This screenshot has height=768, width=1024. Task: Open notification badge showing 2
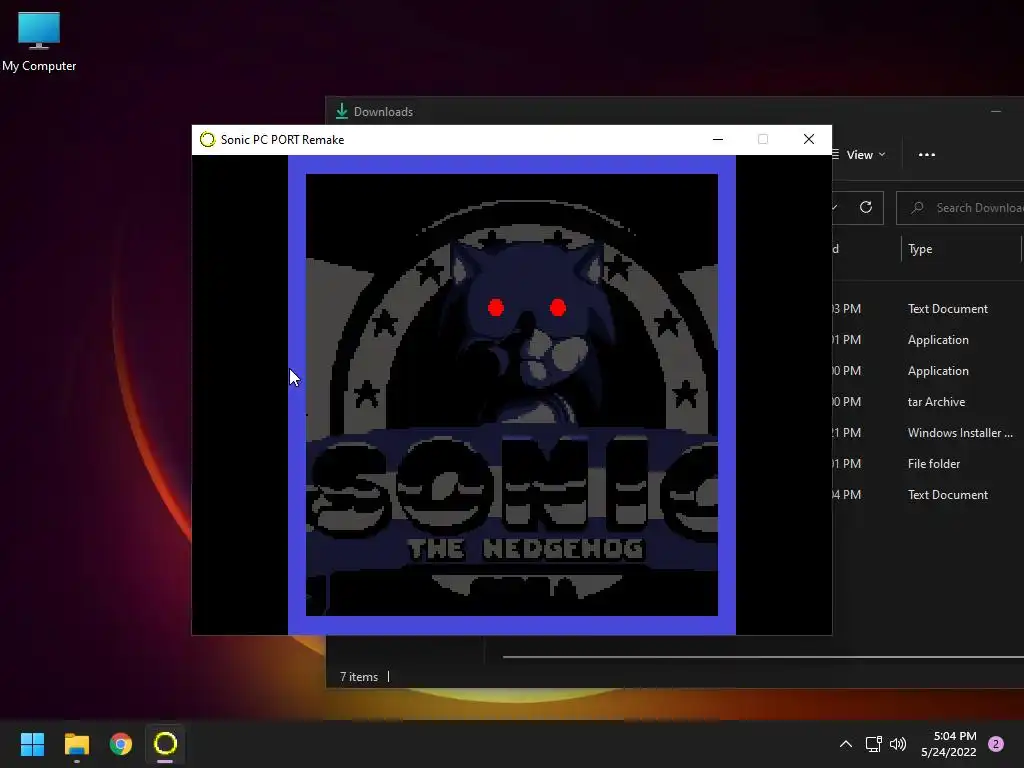pyautogui.click(x=996, y=744)
